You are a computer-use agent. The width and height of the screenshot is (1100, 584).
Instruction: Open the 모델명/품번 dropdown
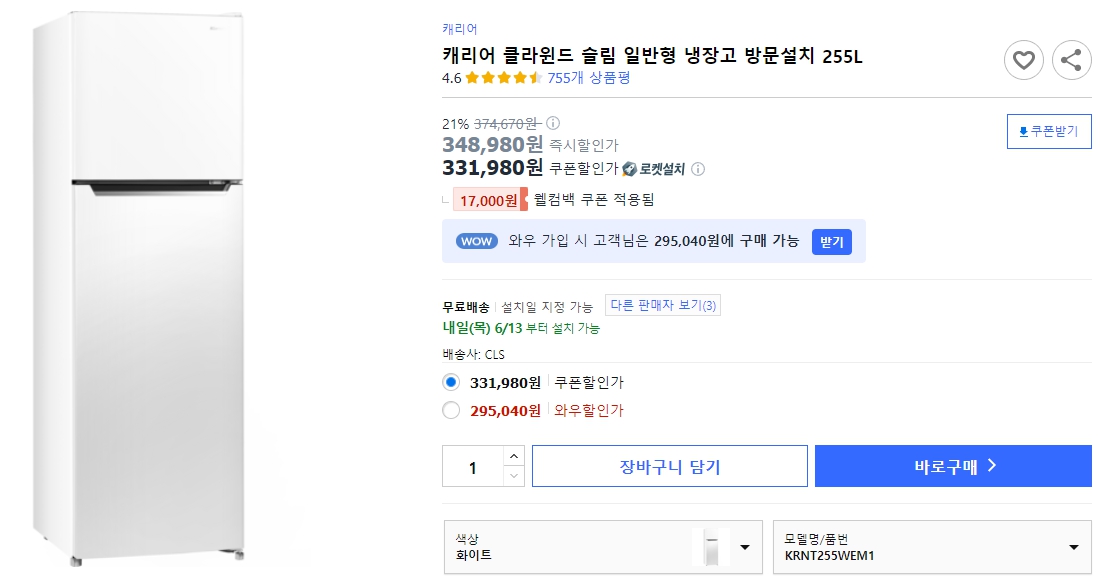pyautogui.click(x=932, y=547)
